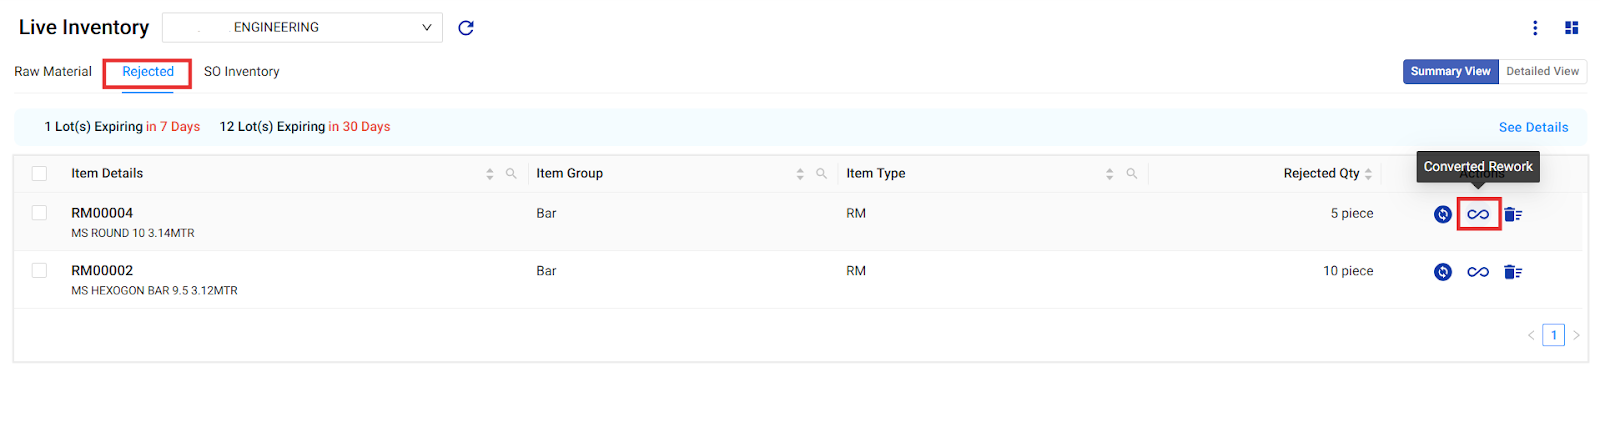
Task: Click the delete icon for RM00004 row
Action: [1512, 214]
